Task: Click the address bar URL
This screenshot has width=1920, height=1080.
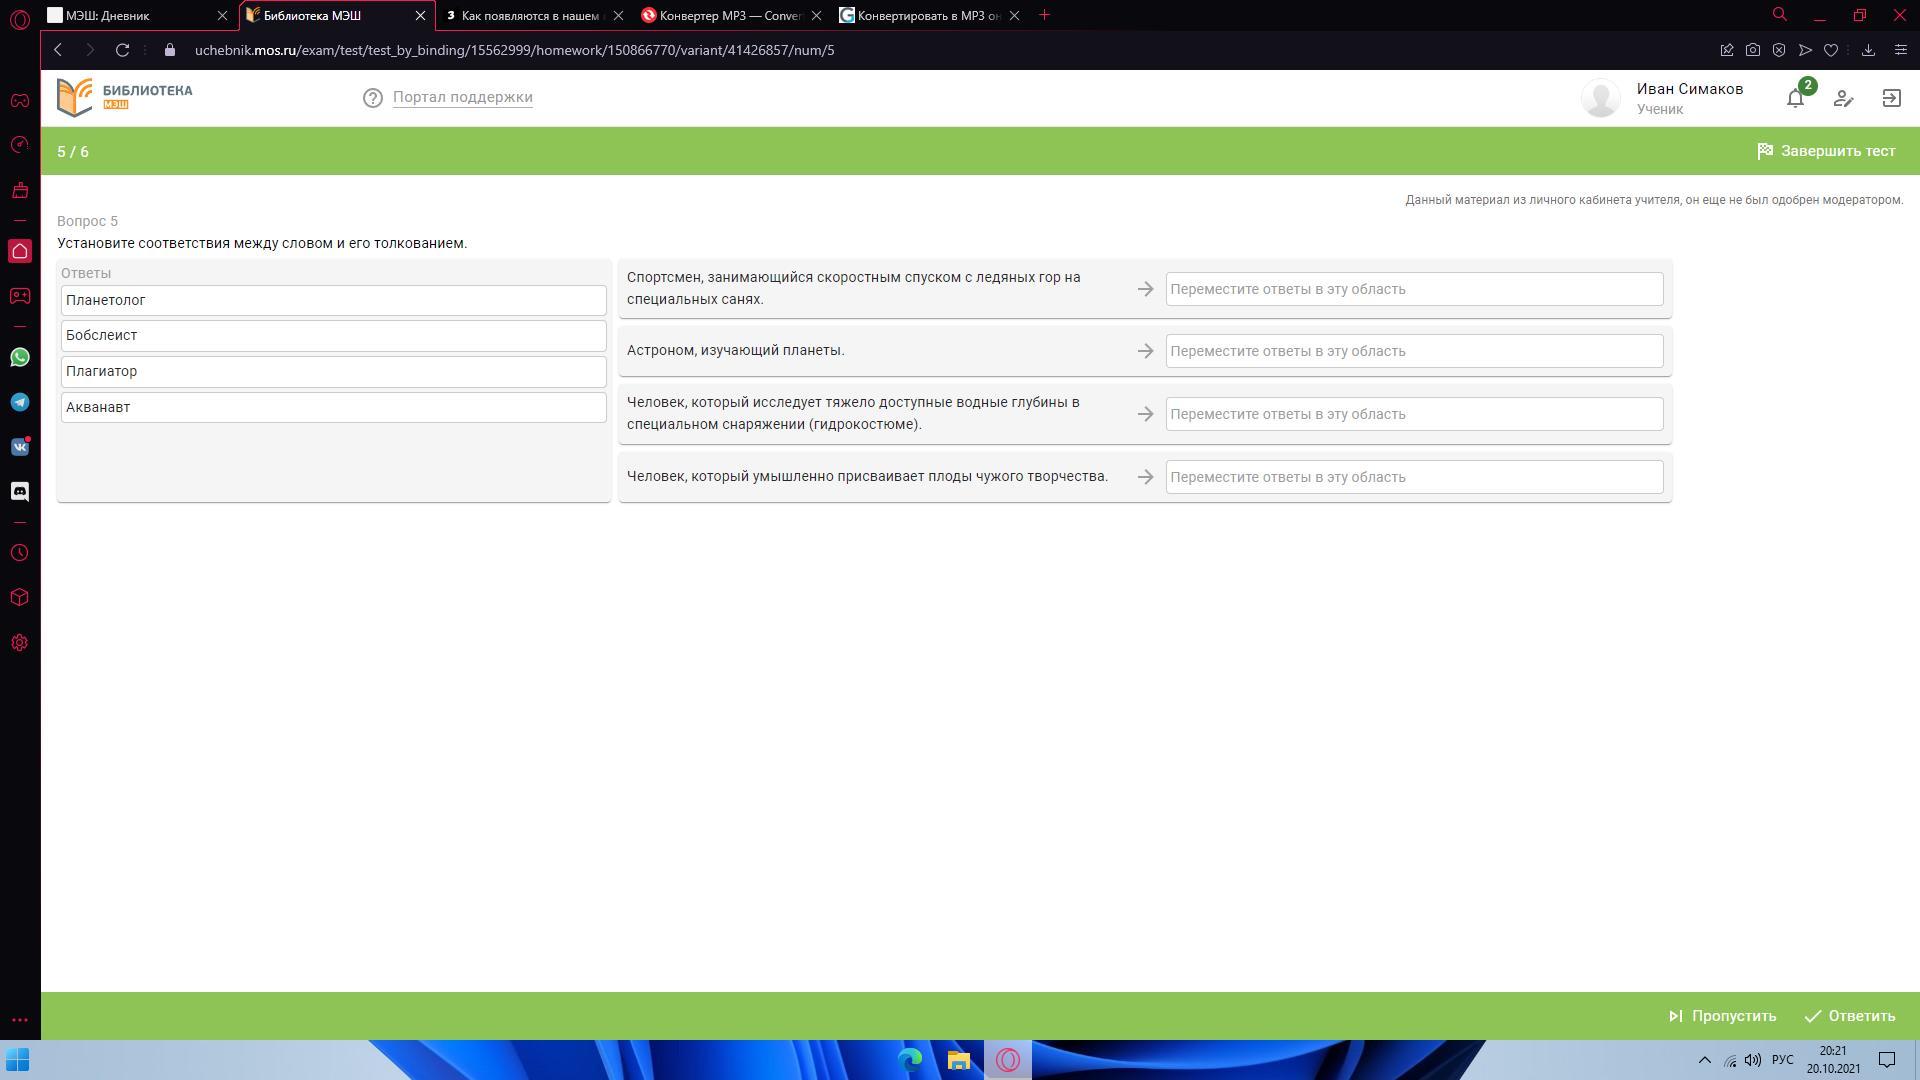Action: [514, 50]
